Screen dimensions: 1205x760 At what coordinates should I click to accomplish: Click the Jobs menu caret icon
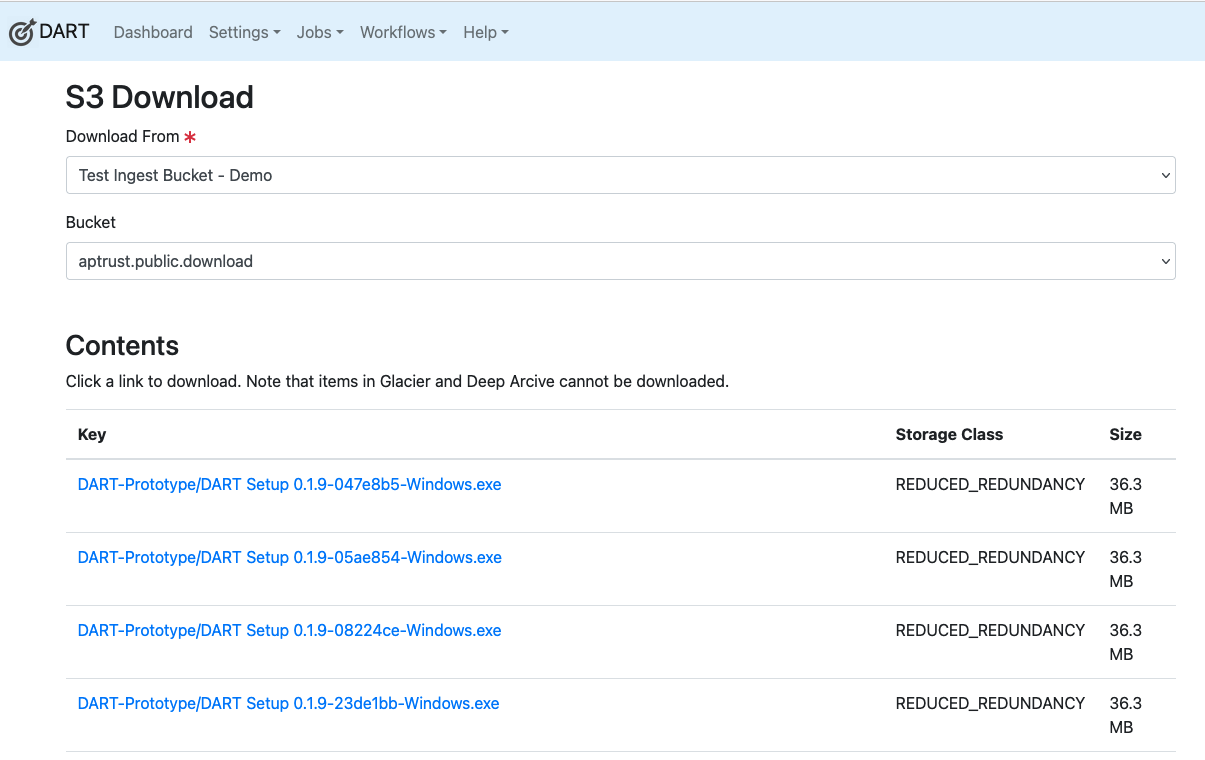339,33
